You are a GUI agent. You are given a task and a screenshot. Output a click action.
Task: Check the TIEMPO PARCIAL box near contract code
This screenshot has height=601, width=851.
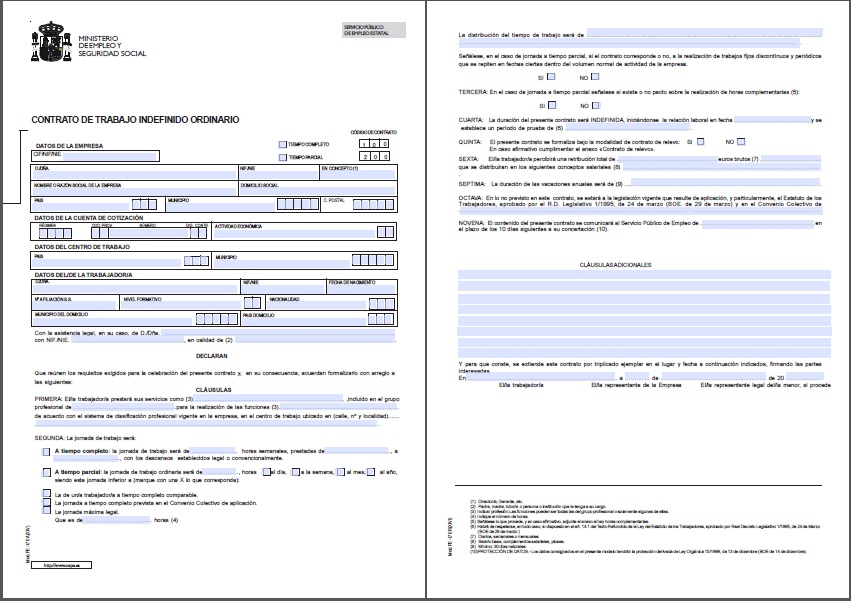point(285,157)
